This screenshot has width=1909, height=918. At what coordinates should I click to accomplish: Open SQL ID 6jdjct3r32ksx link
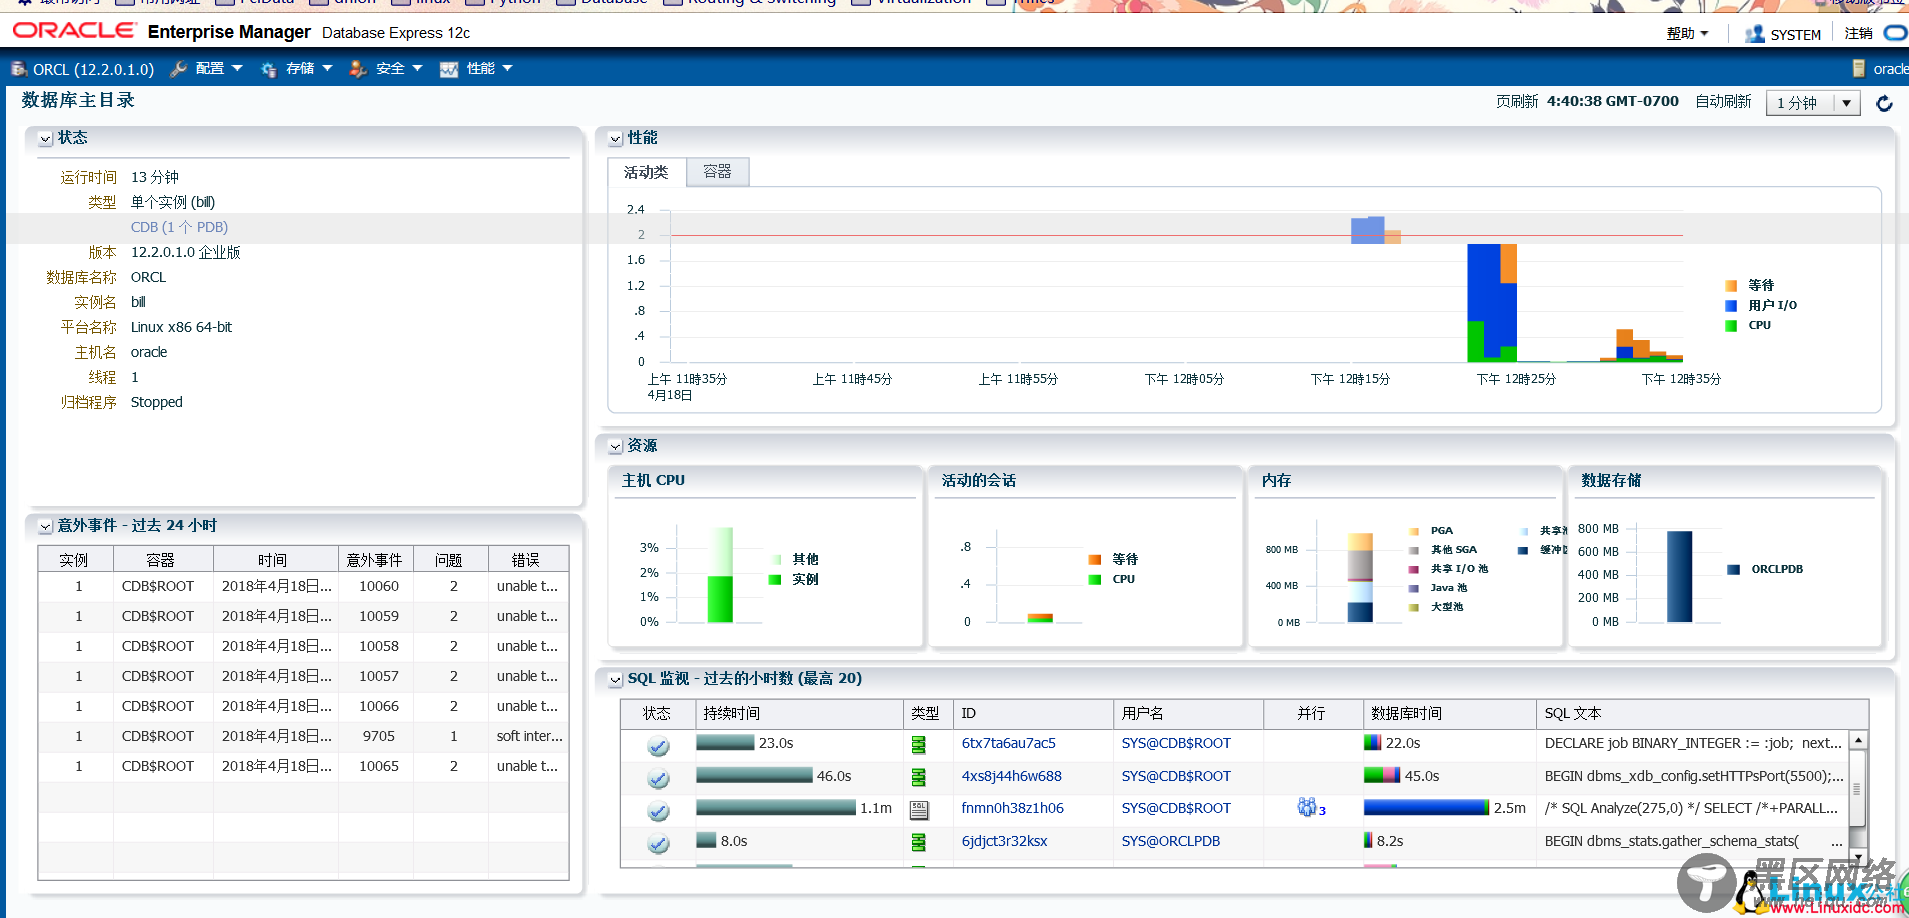(1004, 841)
